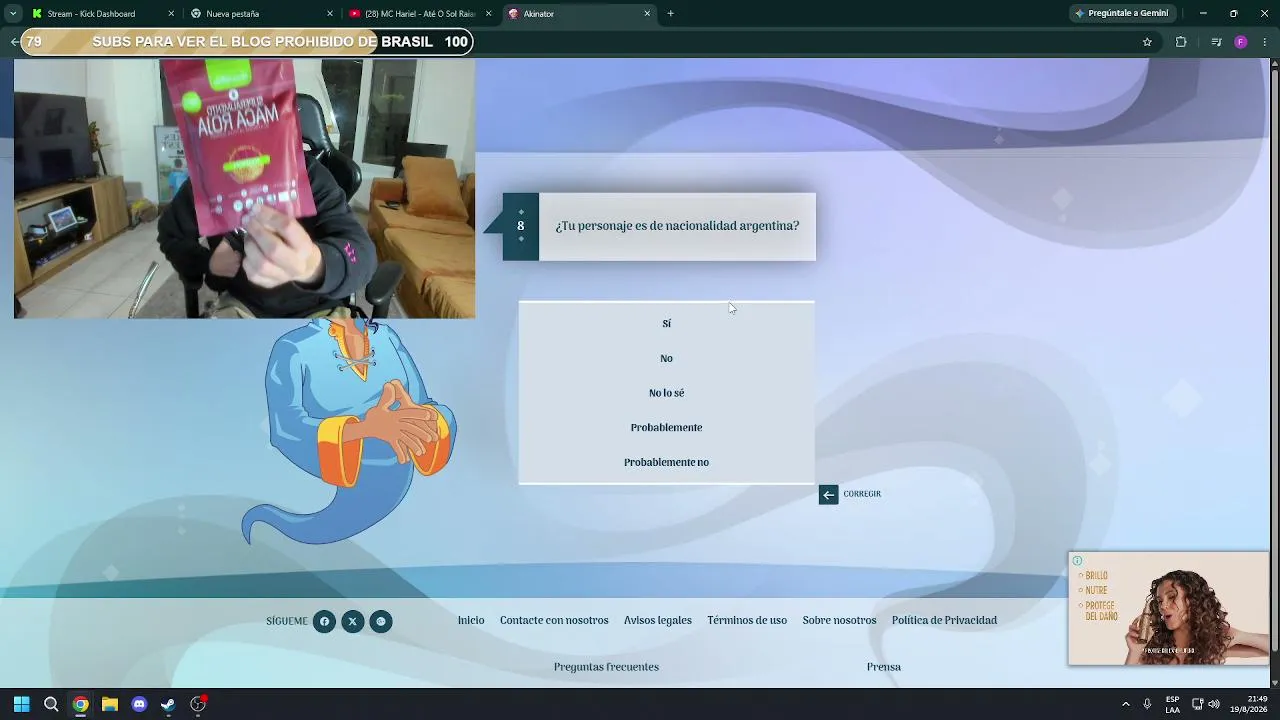Screen dimensions: 1280x720
Task: Expand the tab search dropdown
Action: click(13, 14)
